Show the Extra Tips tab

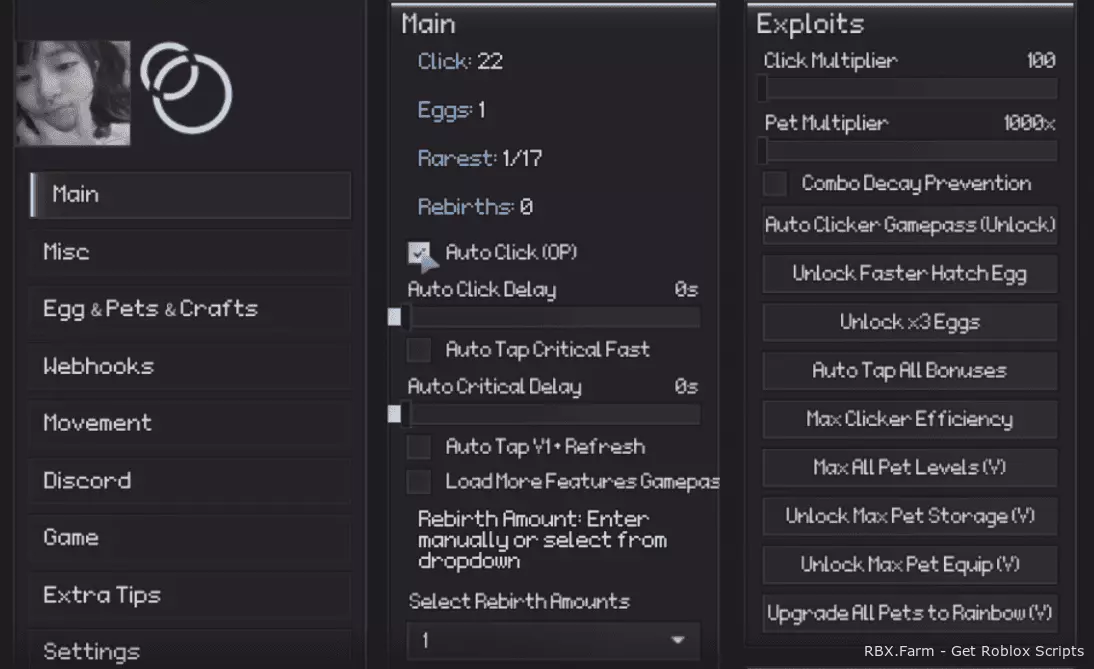coord(190,595)
